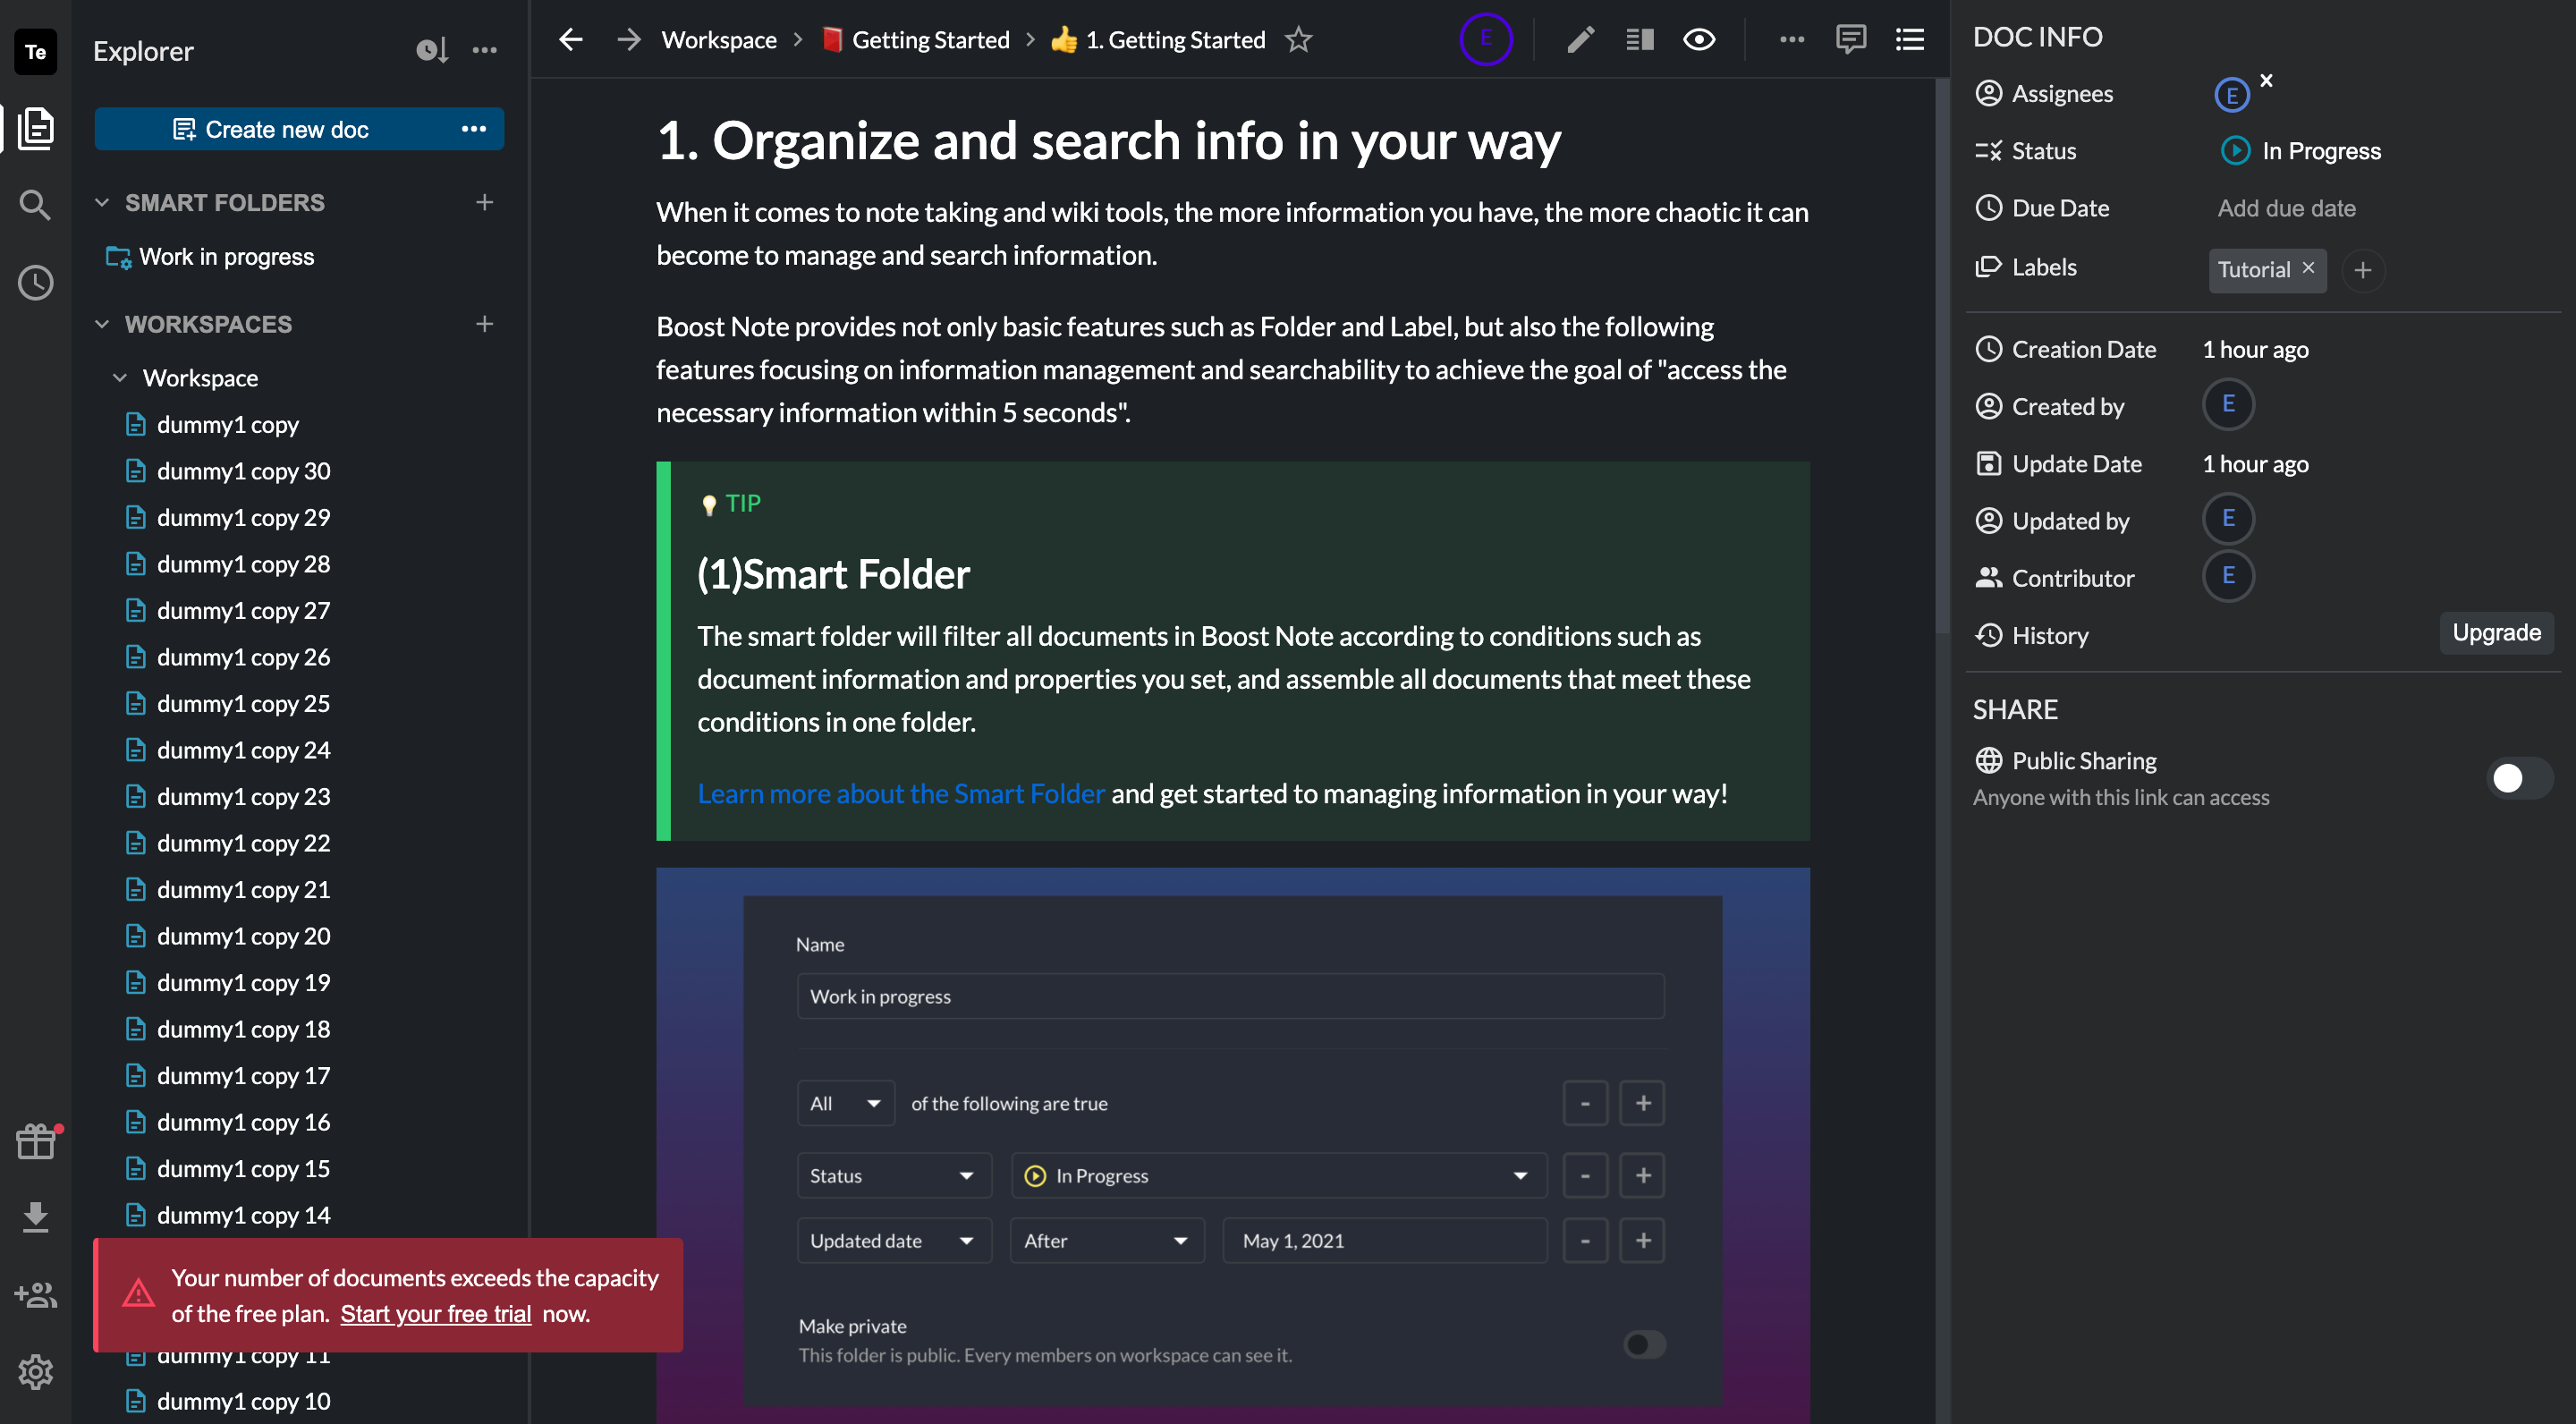Viewport: 2576px width, 1424px height.
Task: Open the gift rewards icon
Action: pyautogui.click(x=35, y=1141)
